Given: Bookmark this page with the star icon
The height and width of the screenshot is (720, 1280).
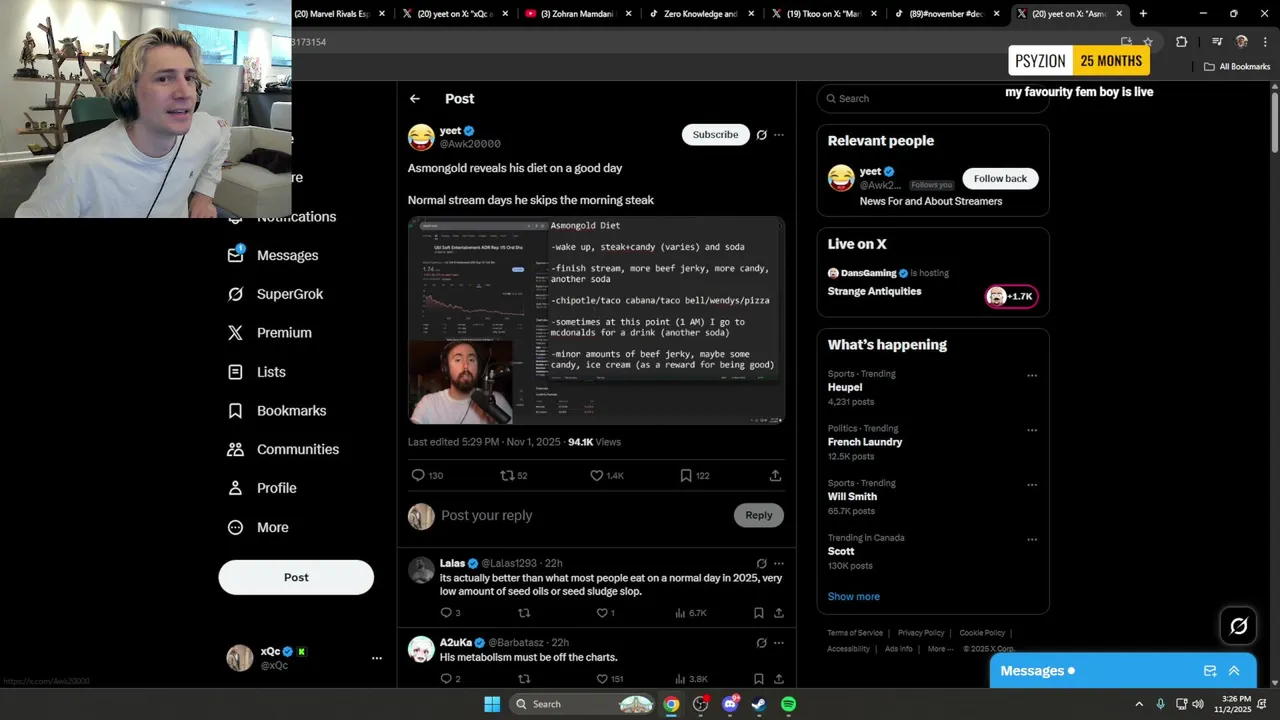Looking at the screenshot, I should click(x=1148, y=42).
